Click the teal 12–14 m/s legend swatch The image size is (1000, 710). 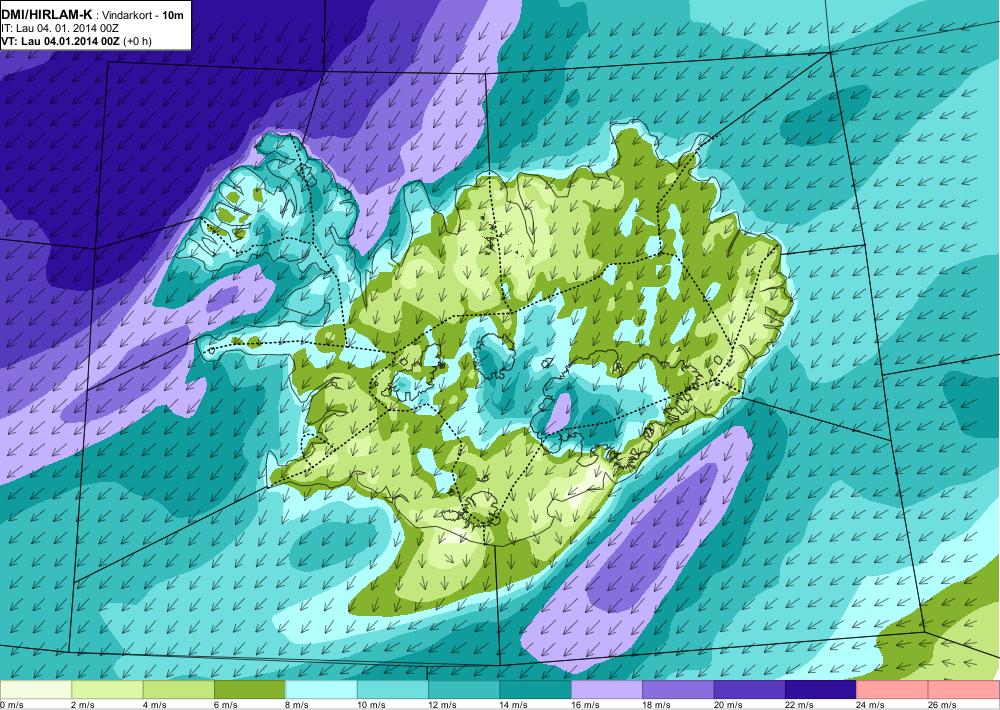click(x=464, y=690)
